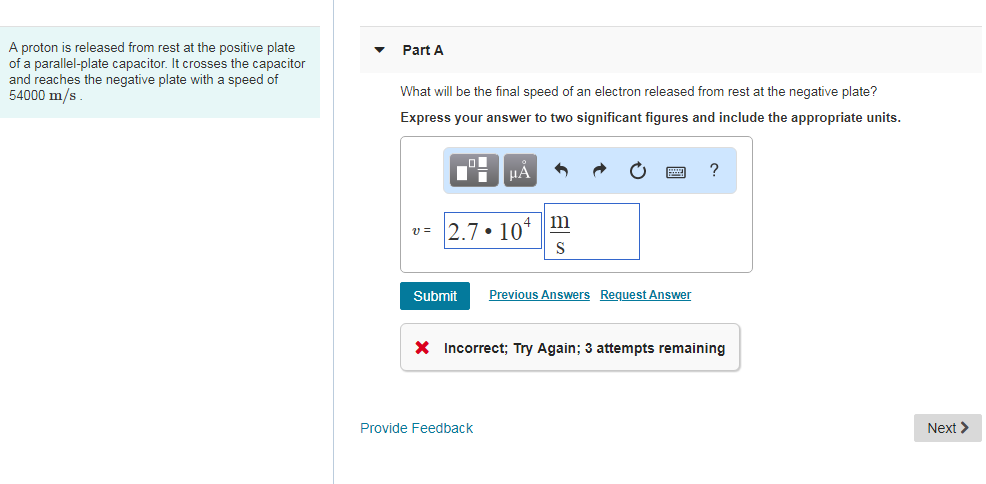Undo the last answer edit
The width and height of the screenshot is (986, 484).
tap(561, 171)
